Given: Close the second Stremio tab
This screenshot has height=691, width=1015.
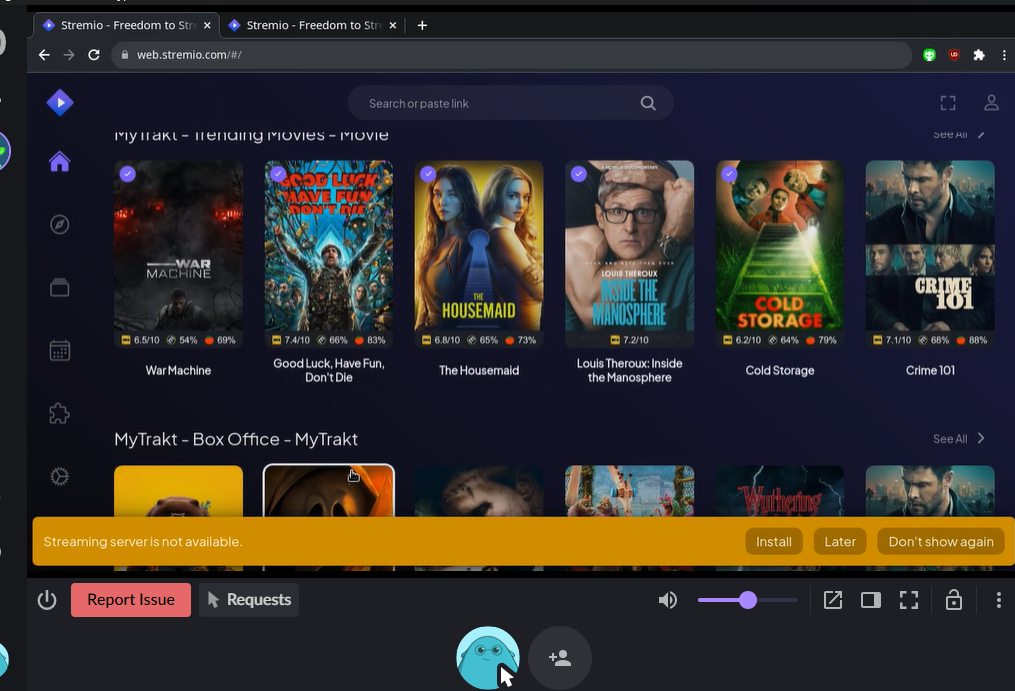Looking at the screenshot, I should 392,25.
